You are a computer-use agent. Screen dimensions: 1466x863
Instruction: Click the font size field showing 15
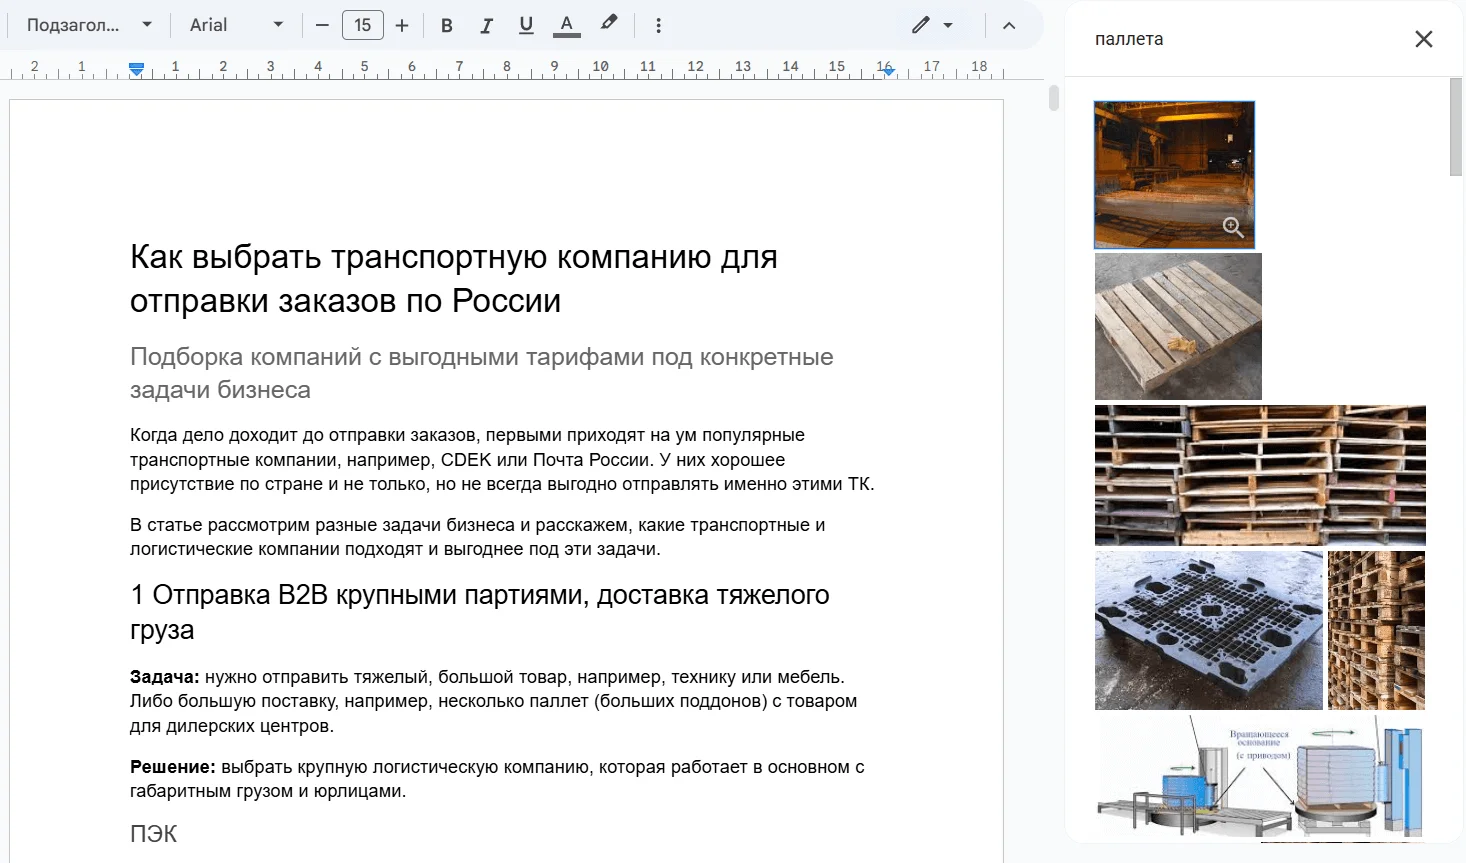pyautogui.click(x=362, y=26)
